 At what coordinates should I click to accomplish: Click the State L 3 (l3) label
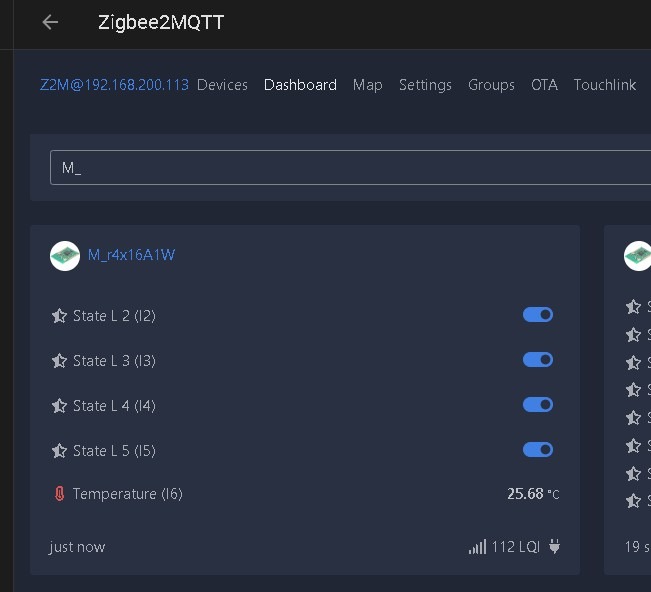point(114,361)
